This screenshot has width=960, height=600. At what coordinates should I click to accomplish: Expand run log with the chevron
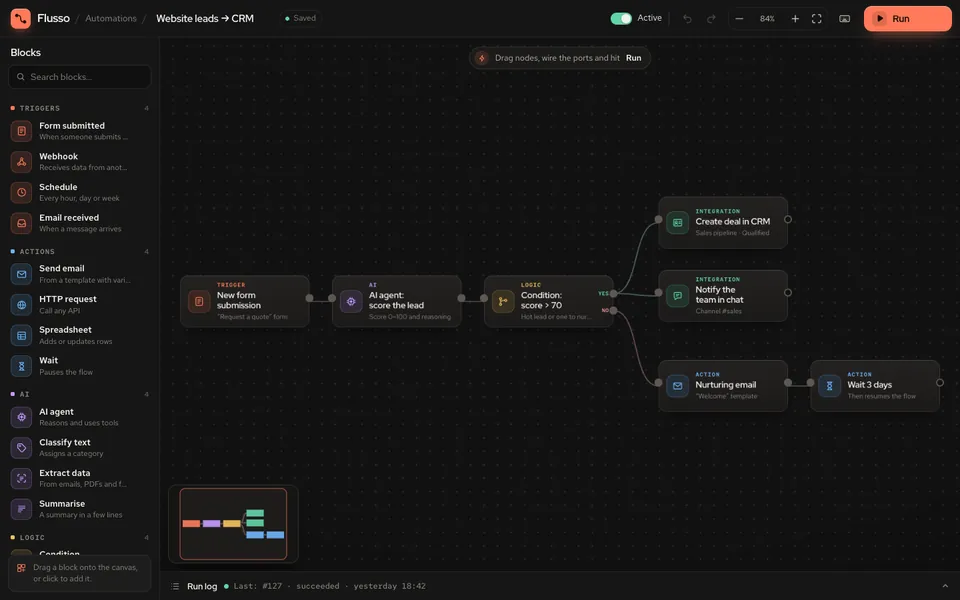pyautogui.click(x=945, y=586)
